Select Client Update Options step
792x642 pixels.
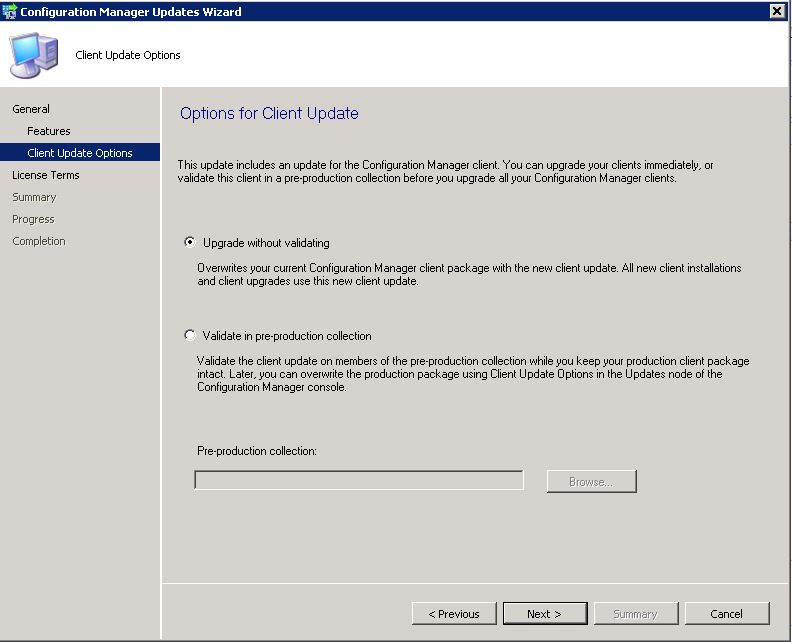click(80, 153)
